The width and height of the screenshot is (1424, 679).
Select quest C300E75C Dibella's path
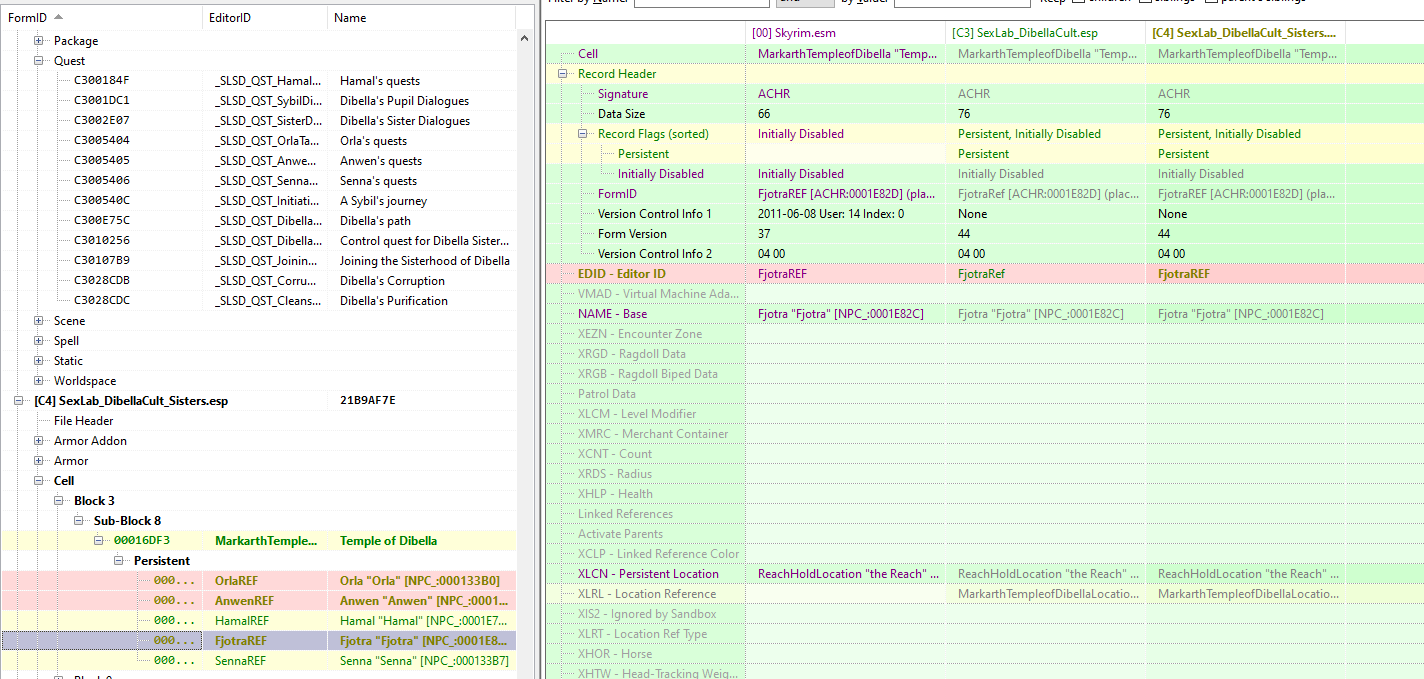tap(258, 221)
